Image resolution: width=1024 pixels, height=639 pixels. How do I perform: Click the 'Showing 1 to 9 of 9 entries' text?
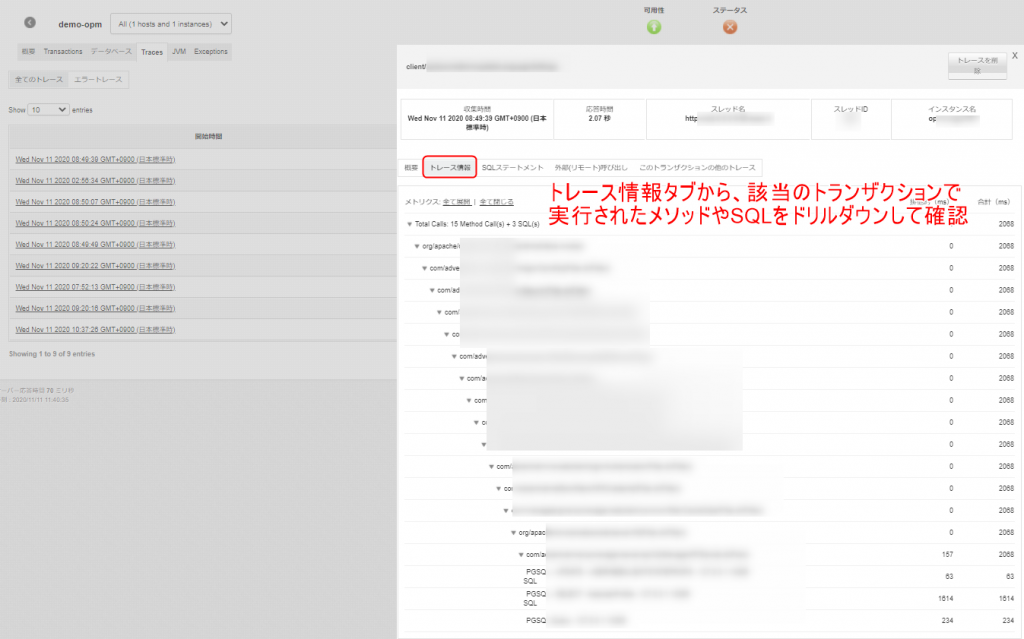(52, 354)
